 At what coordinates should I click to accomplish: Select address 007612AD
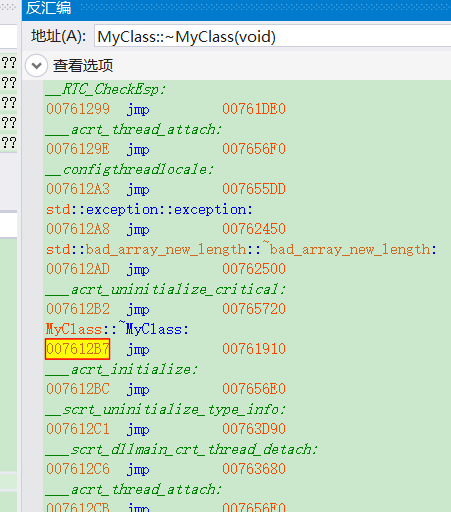(x=78, y=269)
